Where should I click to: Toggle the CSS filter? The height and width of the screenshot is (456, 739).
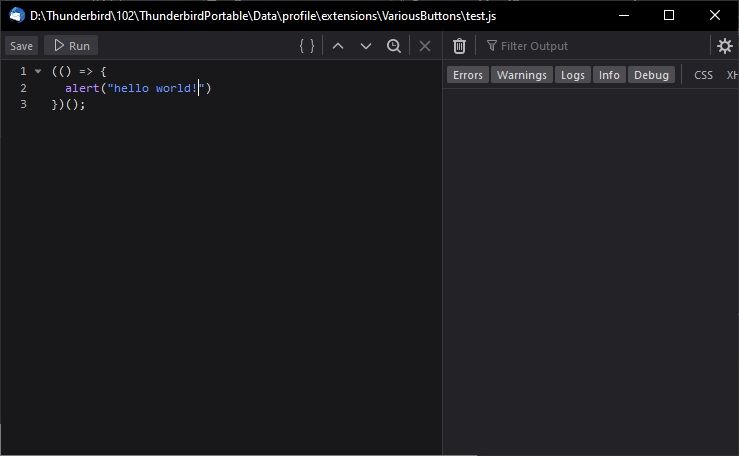point(703,75)
